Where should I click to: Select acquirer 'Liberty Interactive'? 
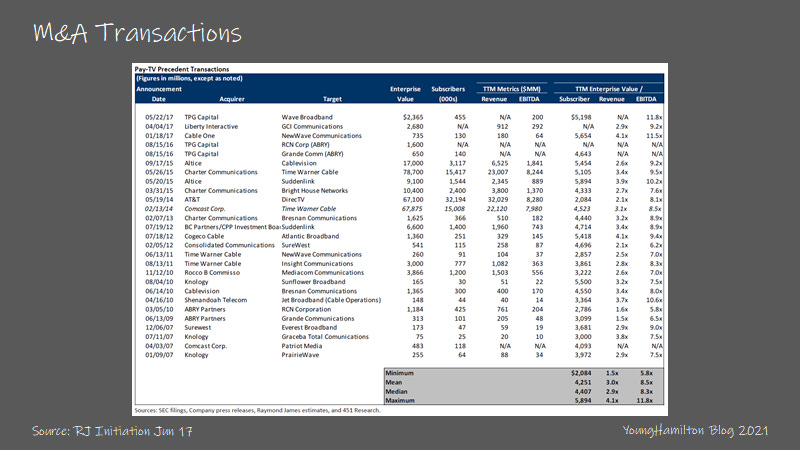pos(211,127)
